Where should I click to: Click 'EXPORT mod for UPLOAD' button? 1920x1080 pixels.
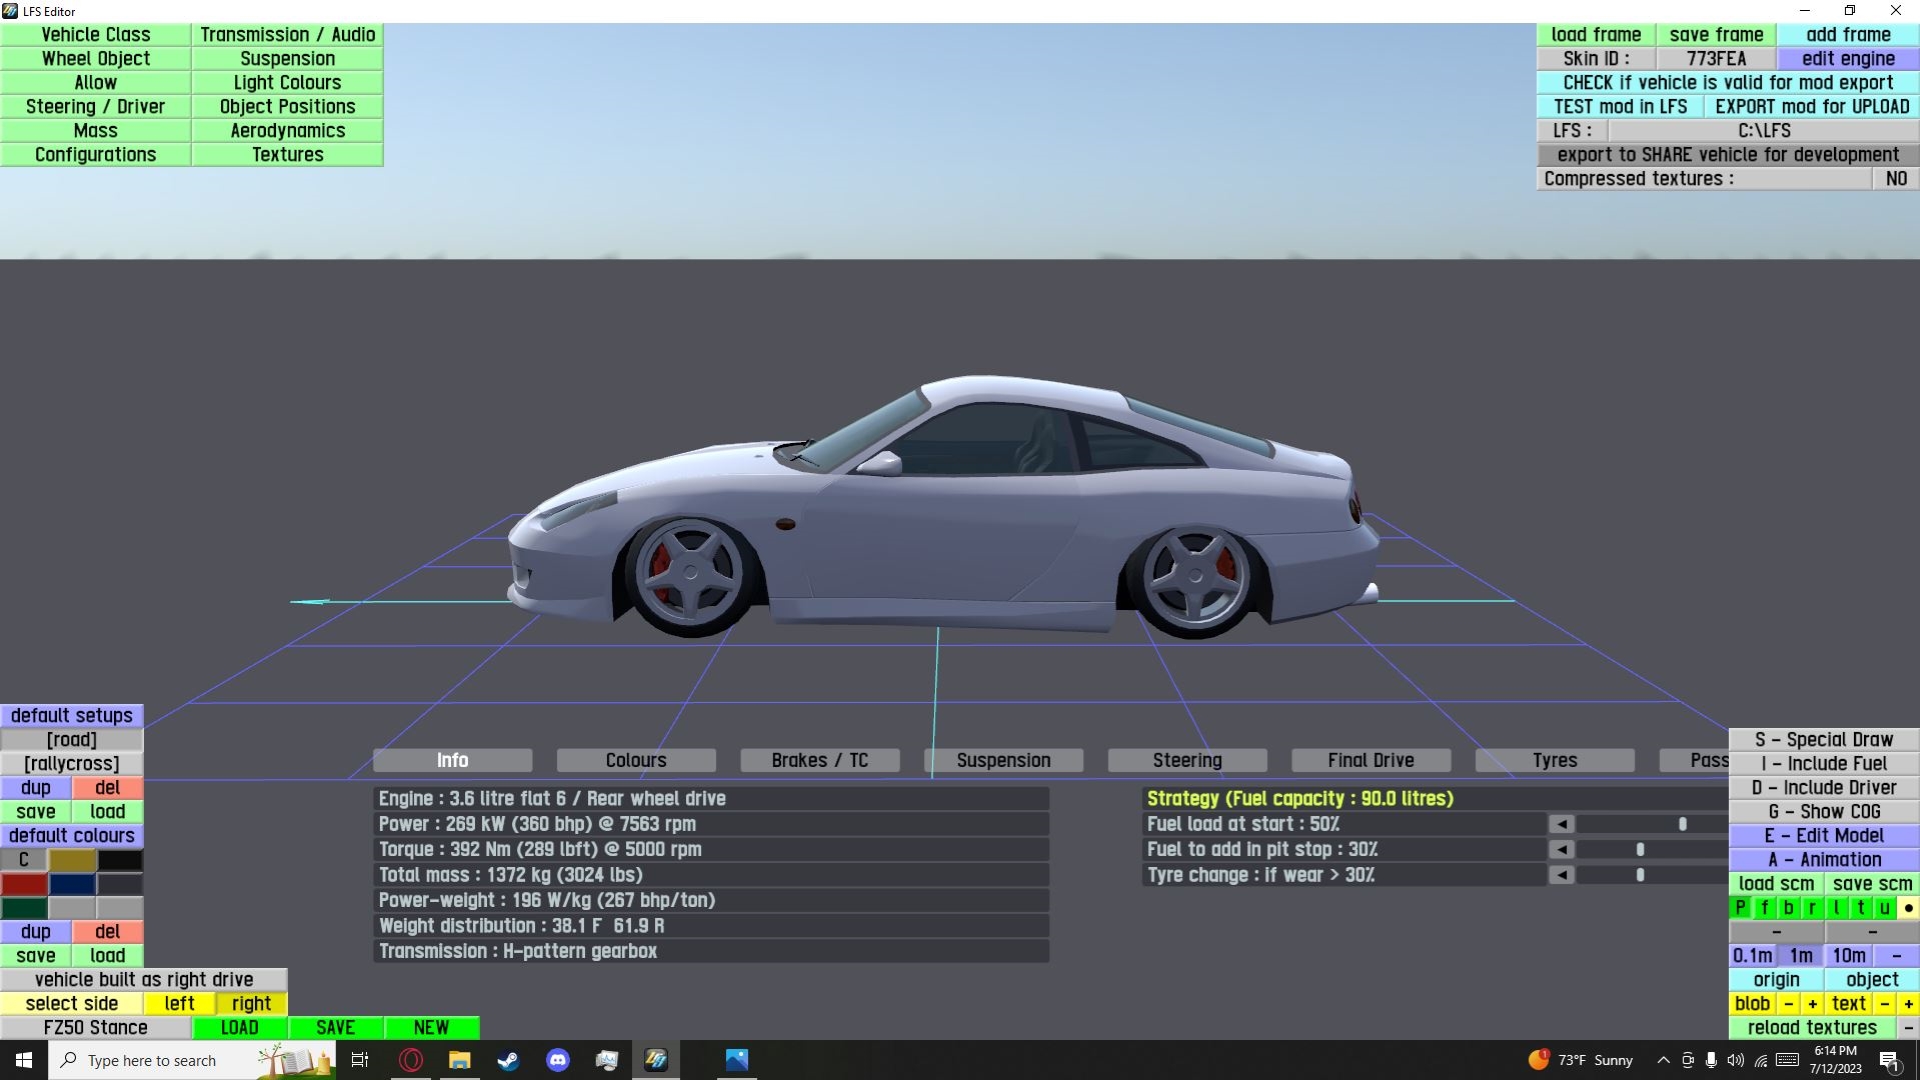click(x=1811, y=107)
